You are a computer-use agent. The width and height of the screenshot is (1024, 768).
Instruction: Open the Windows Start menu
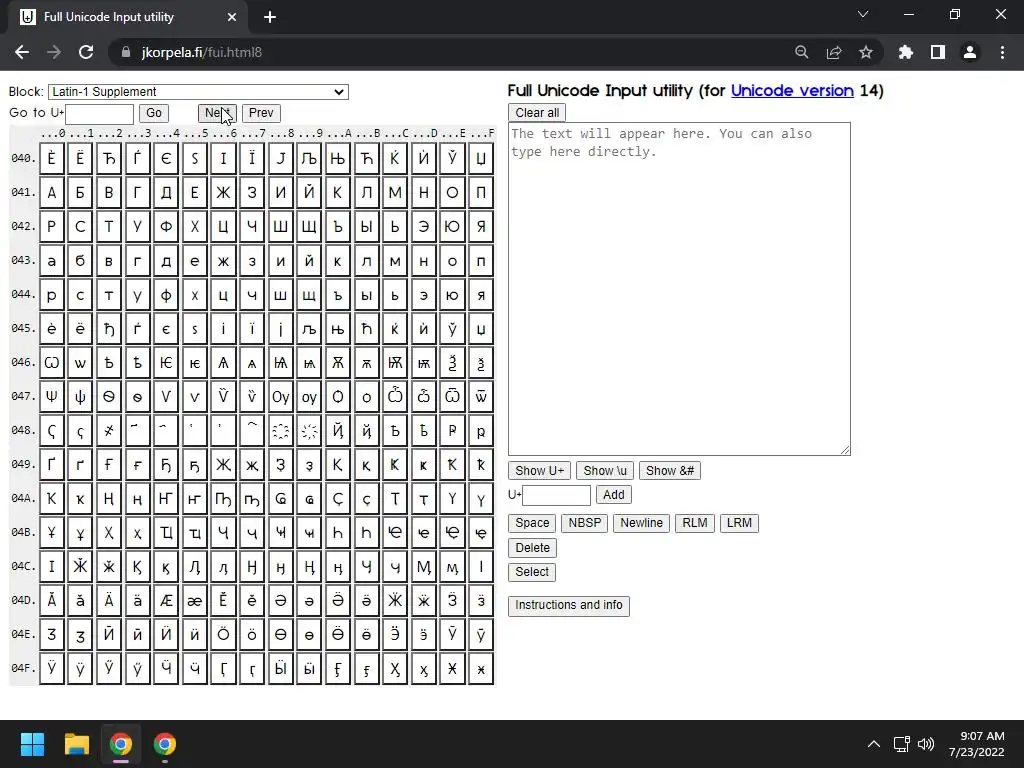(x=32, y=744)
